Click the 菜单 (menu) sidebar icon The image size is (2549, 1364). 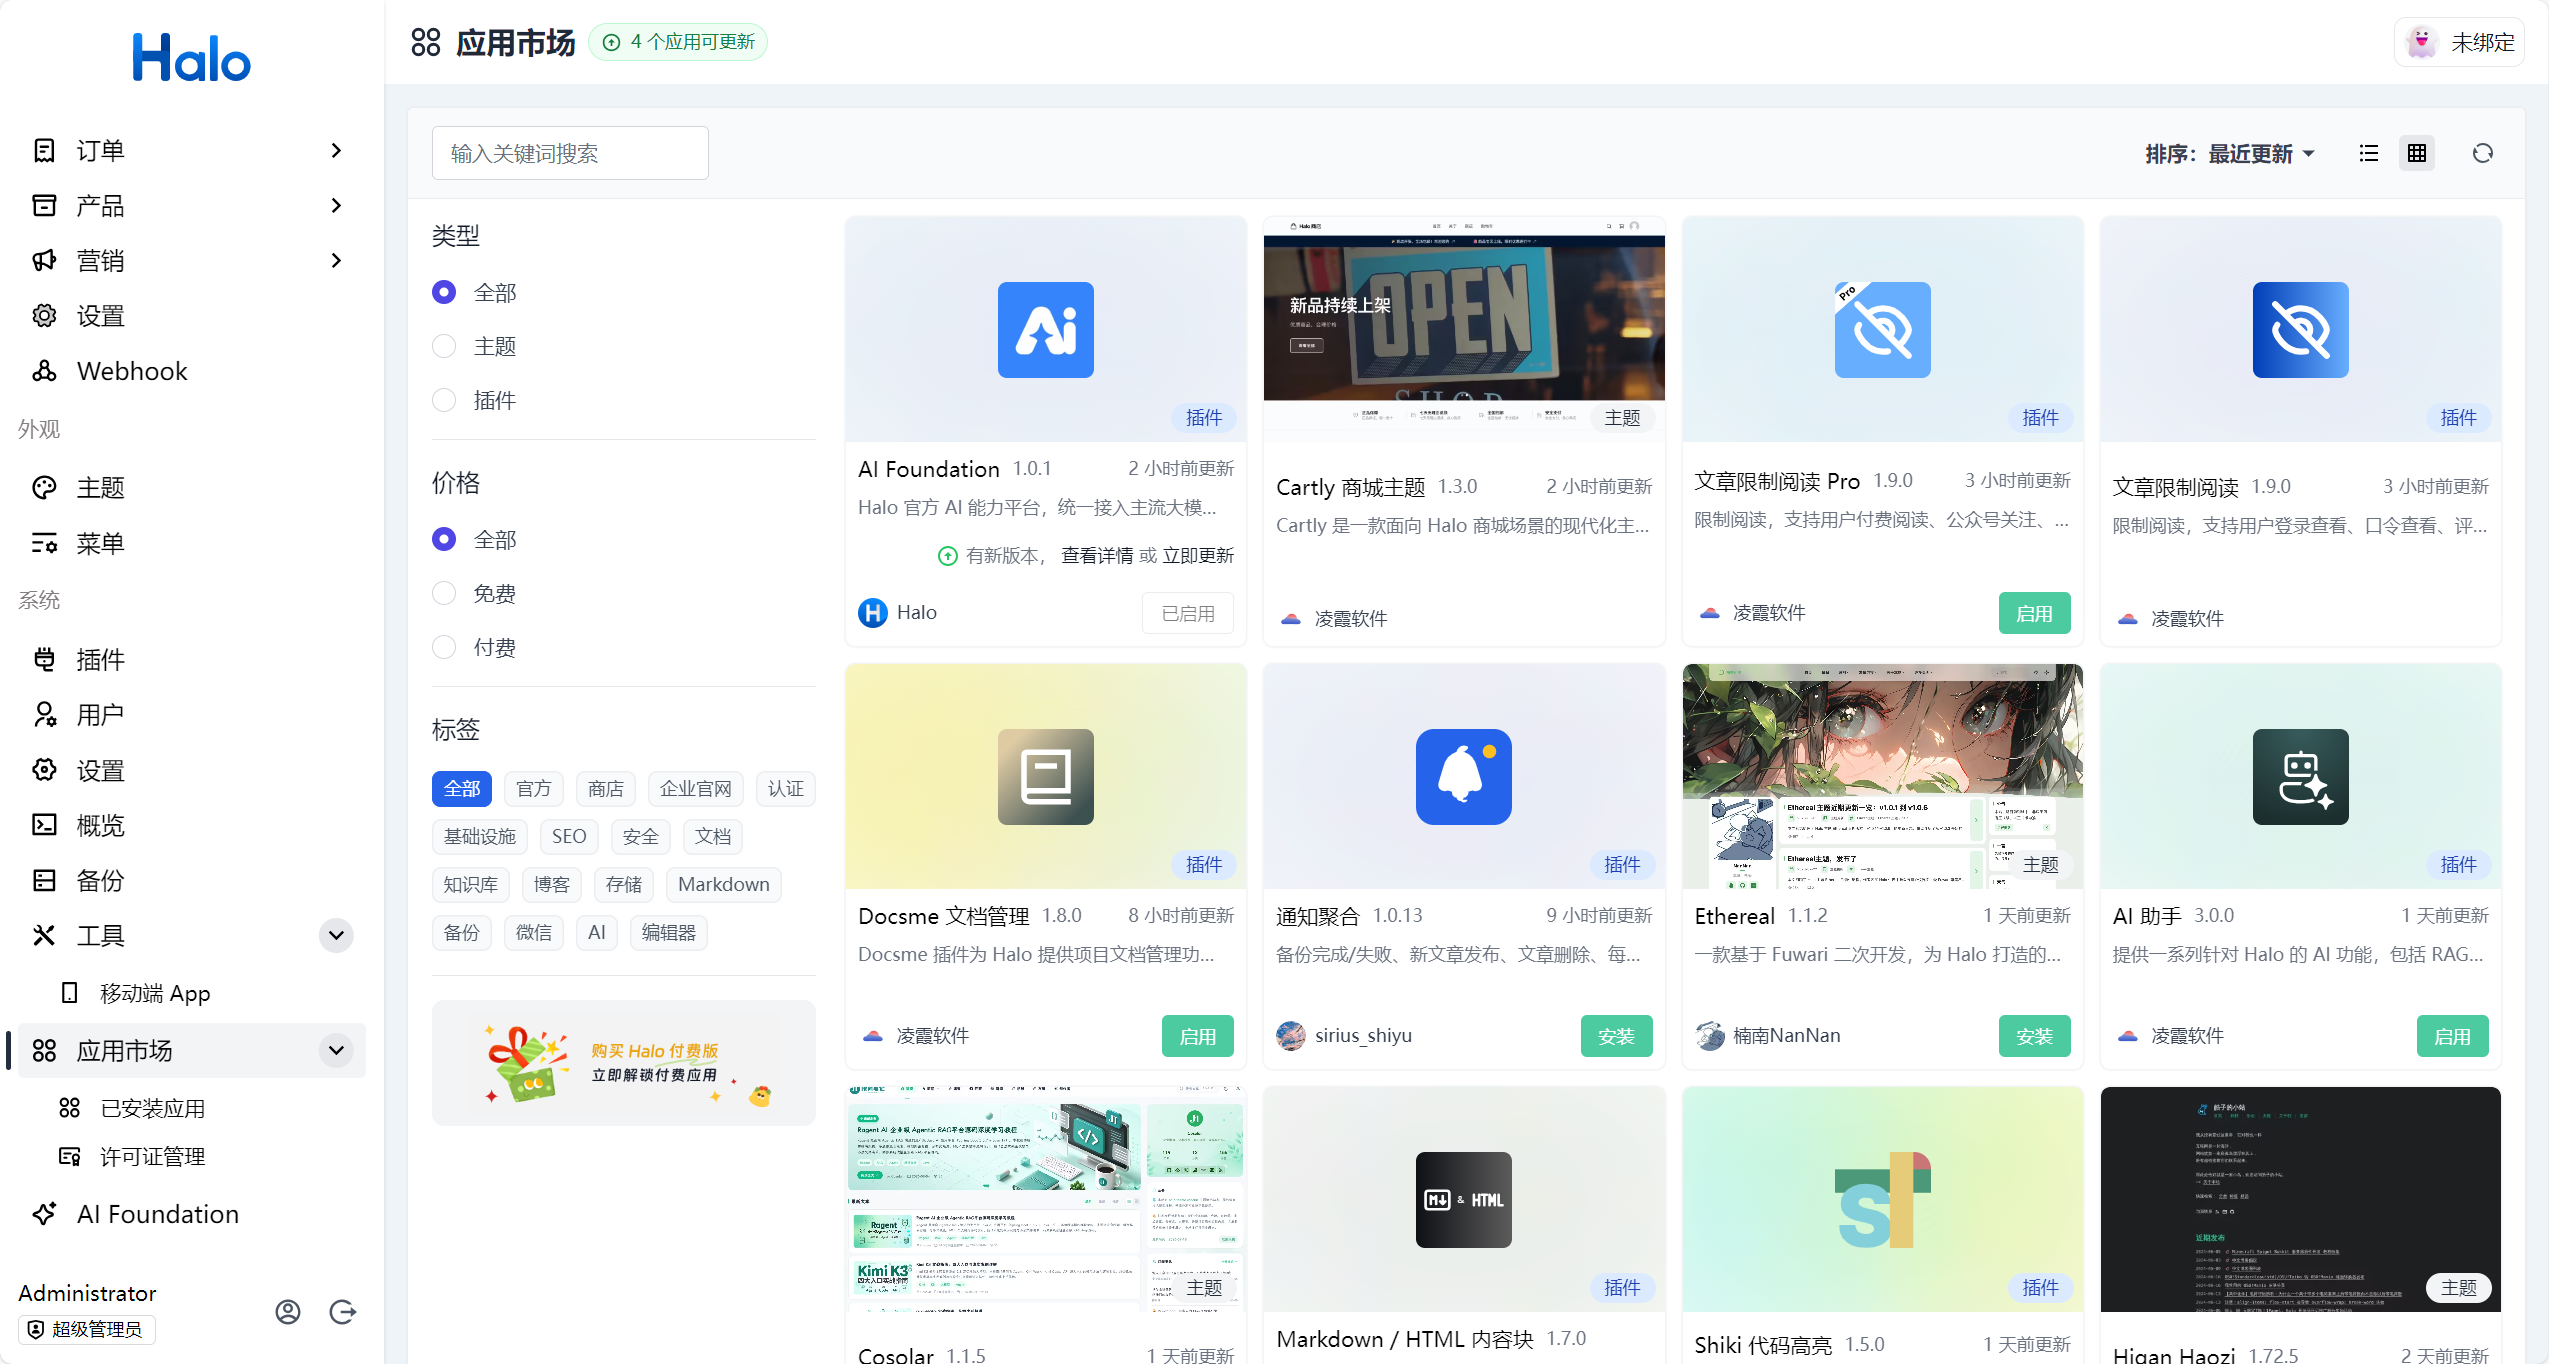click(x=44, y=543)
